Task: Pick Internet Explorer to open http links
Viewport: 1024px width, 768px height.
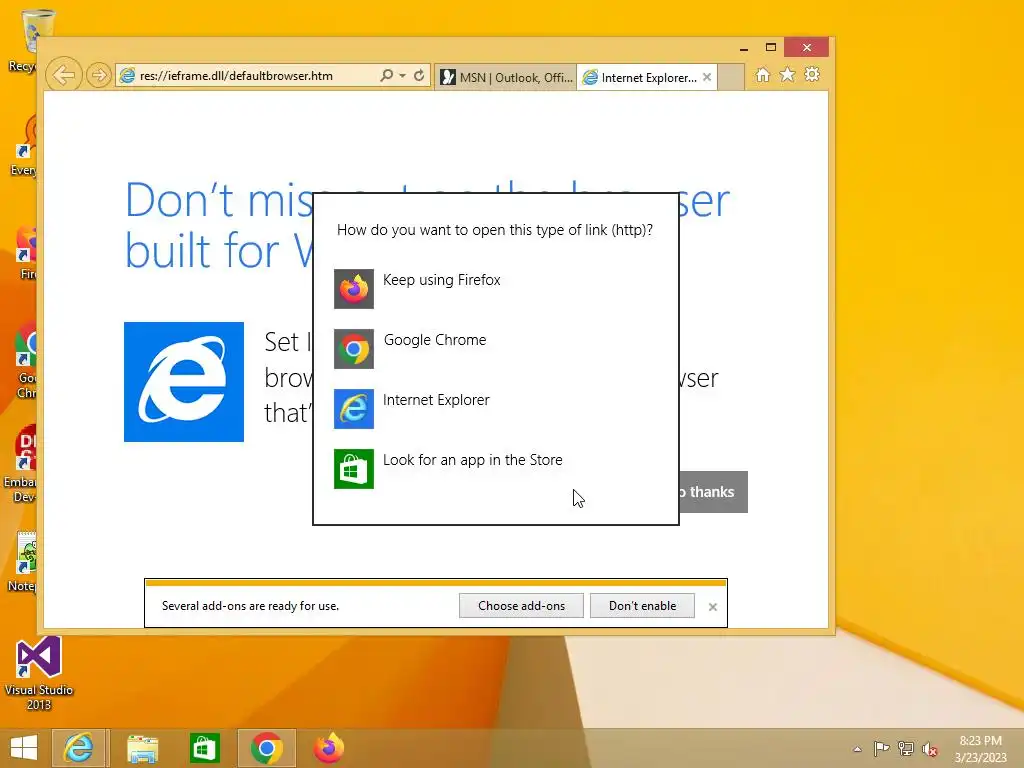Action: click(x=496, y=408)
